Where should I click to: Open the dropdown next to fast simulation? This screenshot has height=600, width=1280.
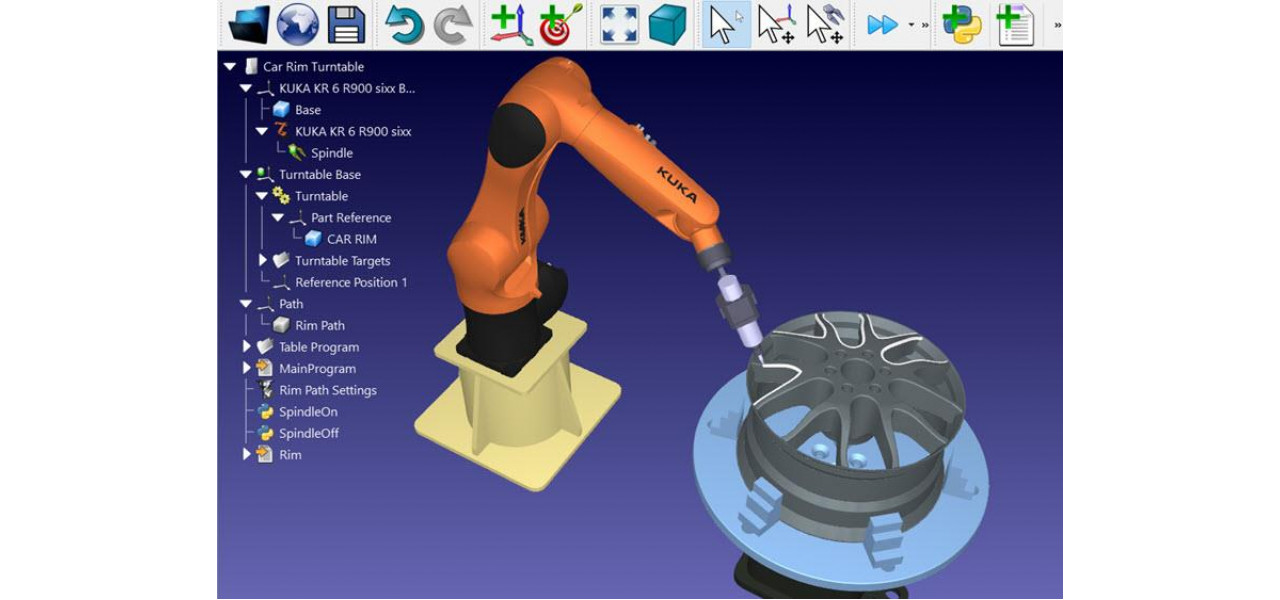tap(911, 25)
